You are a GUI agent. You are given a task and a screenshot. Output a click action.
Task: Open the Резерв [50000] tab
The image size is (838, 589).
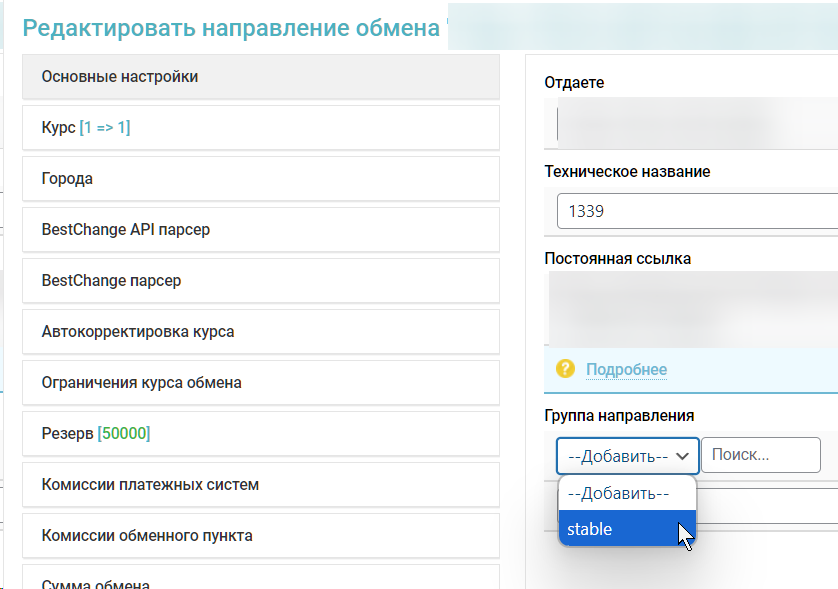click(x=260, y=434)
